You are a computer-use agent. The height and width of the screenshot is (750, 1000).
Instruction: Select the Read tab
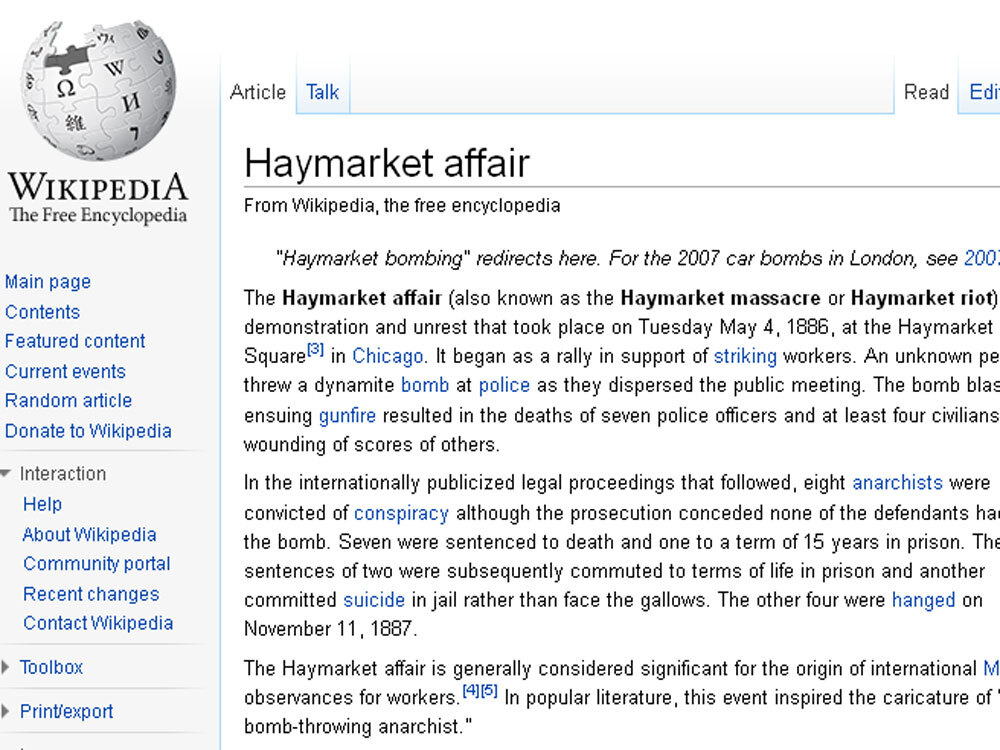pyautogui.click(x=926, y=92)
